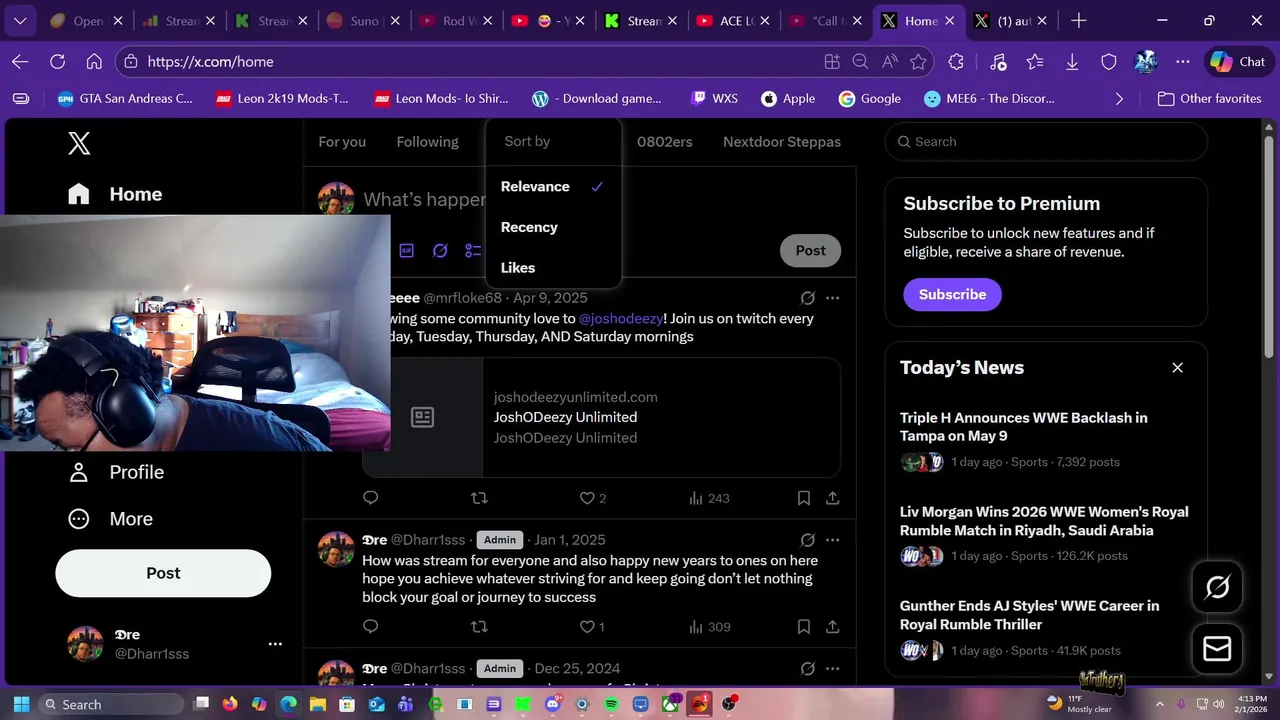Open Grok on the Apr 9 post
The height and width of the screenshot is (720, 1280).
(x=808, y=298)
